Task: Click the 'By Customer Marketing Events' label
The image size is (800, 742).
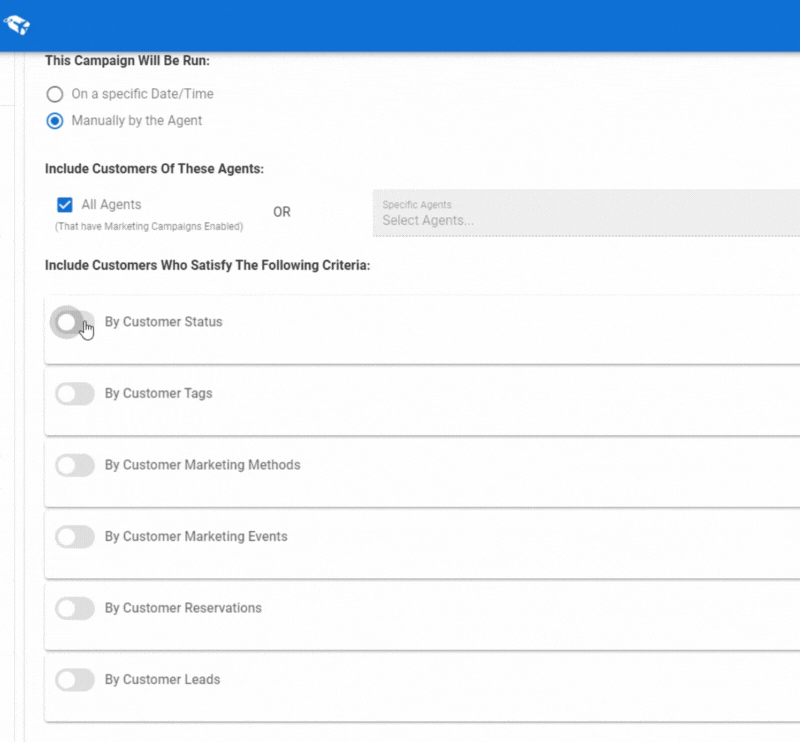Action: 196,536
